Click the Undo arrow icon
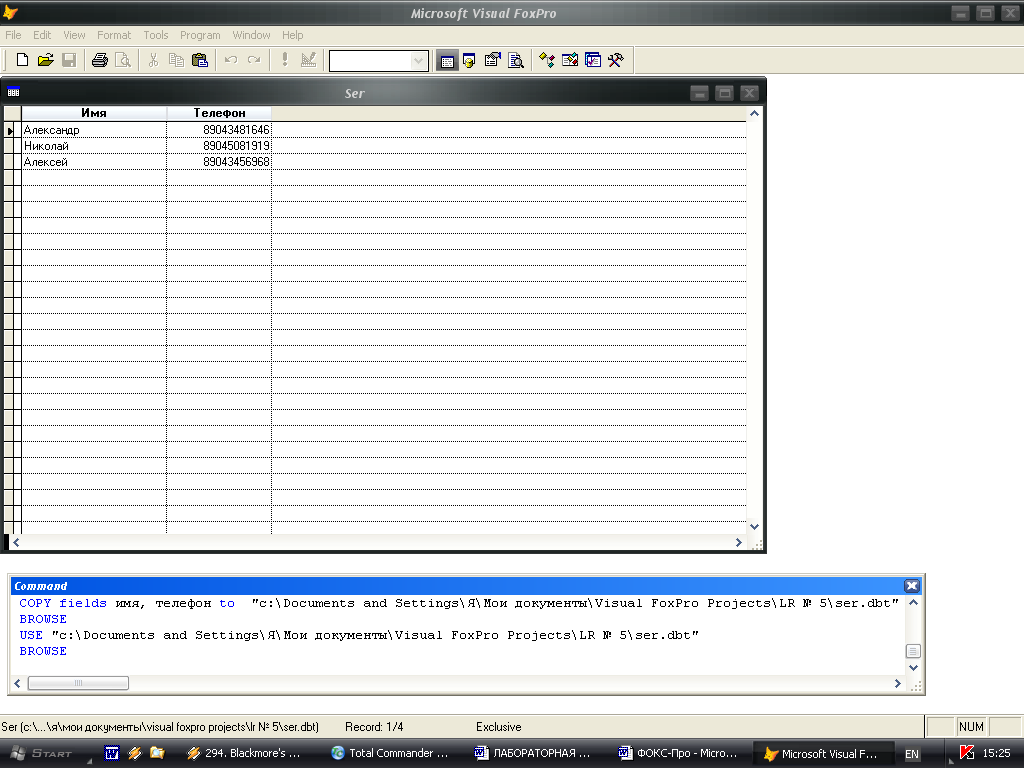This screenshot has width=1024, height=768. coord(231,60)
